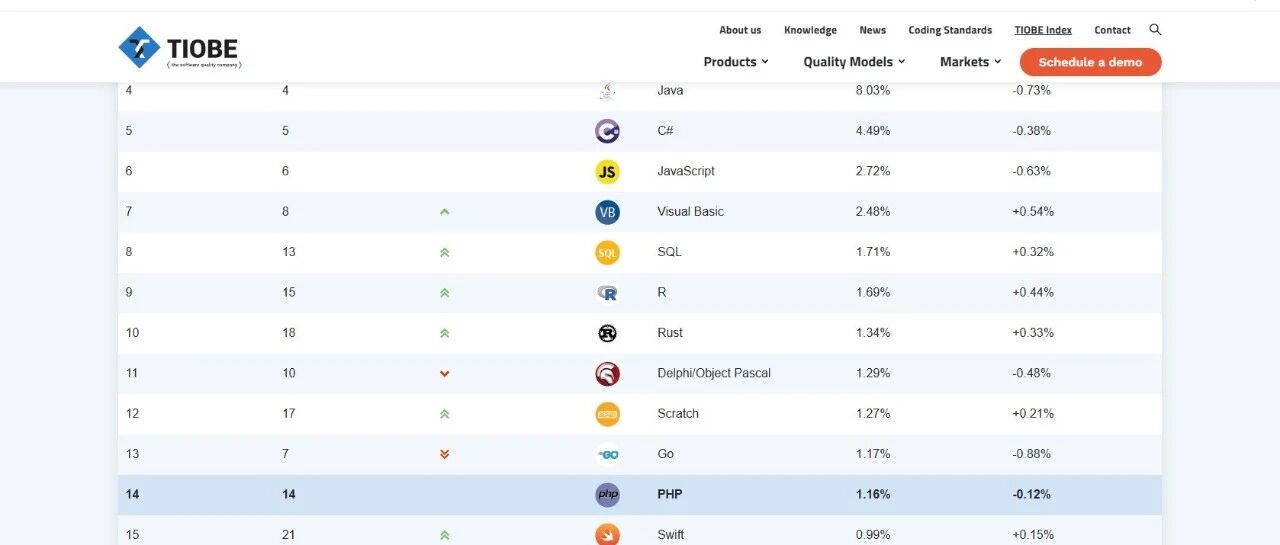This screenshot has width=1280, height=545.
Task: Open the Coding Standards page
Action: [950, 30]
